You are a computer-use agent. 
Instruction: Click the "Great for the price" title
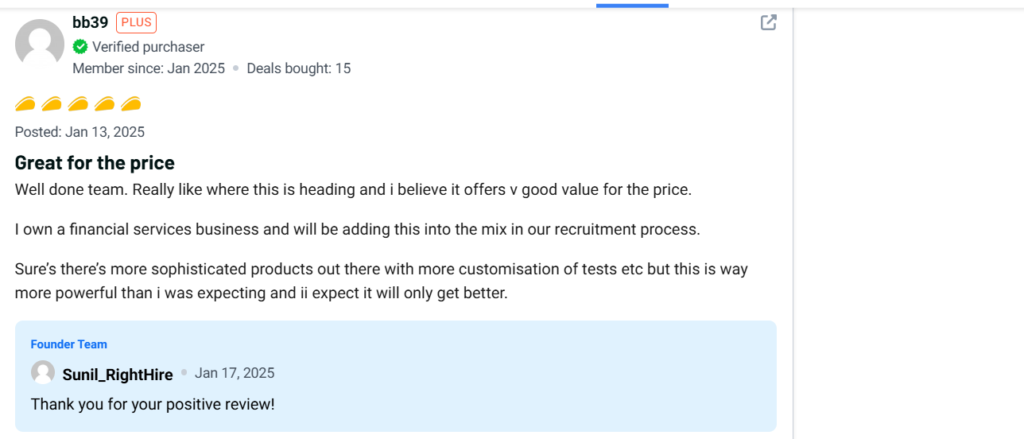tap(95, 163)
